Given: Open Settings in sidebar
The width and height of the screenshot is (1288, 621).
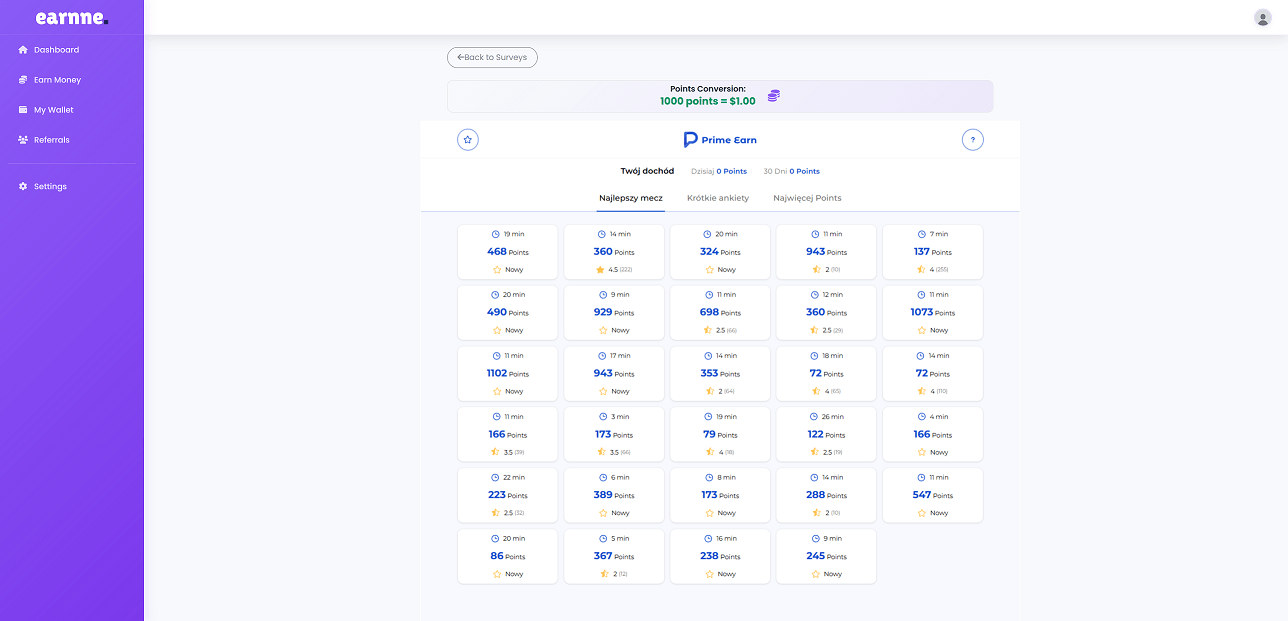Looking at the screenshot, I should (72, 187).
